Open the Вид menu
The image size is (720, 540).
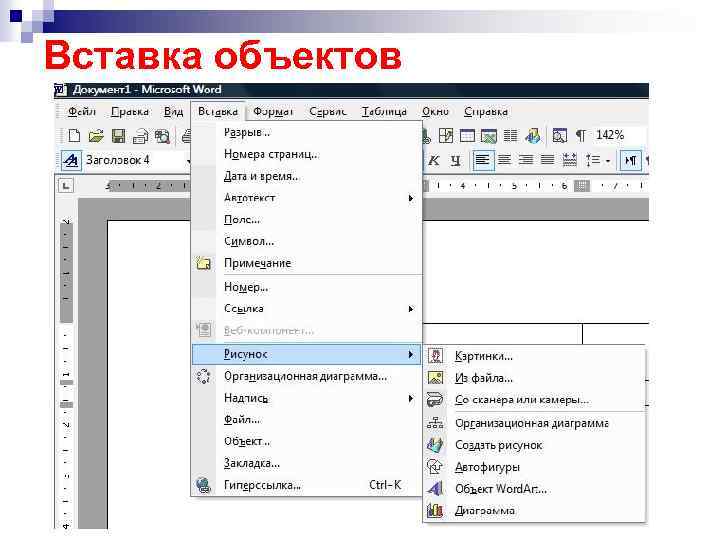[173, 112]
